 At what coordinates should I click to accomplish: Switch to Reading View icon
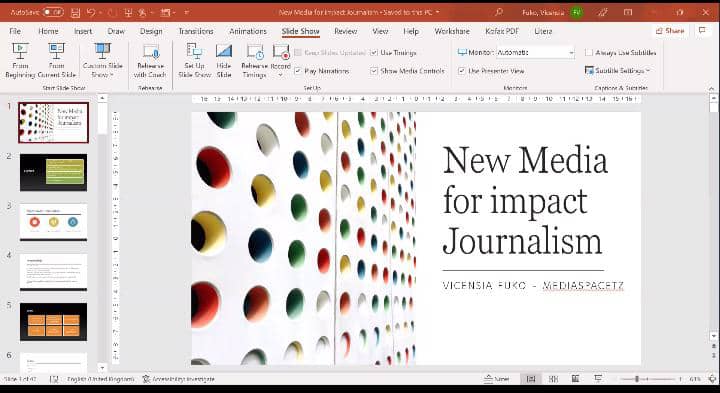click(x=575, y=379)
